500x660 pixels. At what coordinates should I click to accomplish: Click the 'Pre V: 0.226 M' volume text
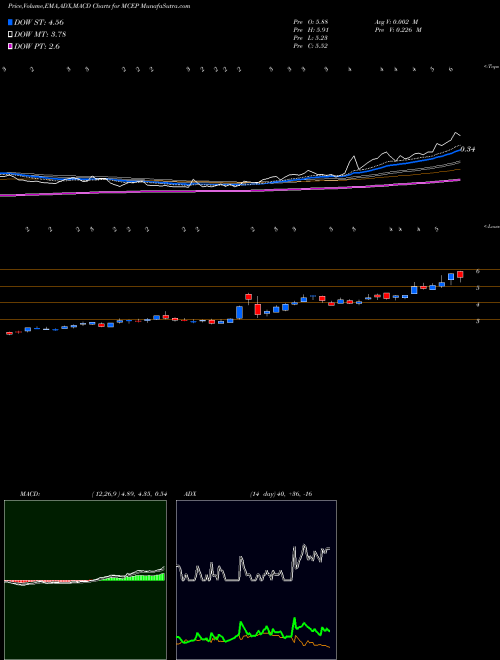(x=398, y=30)
